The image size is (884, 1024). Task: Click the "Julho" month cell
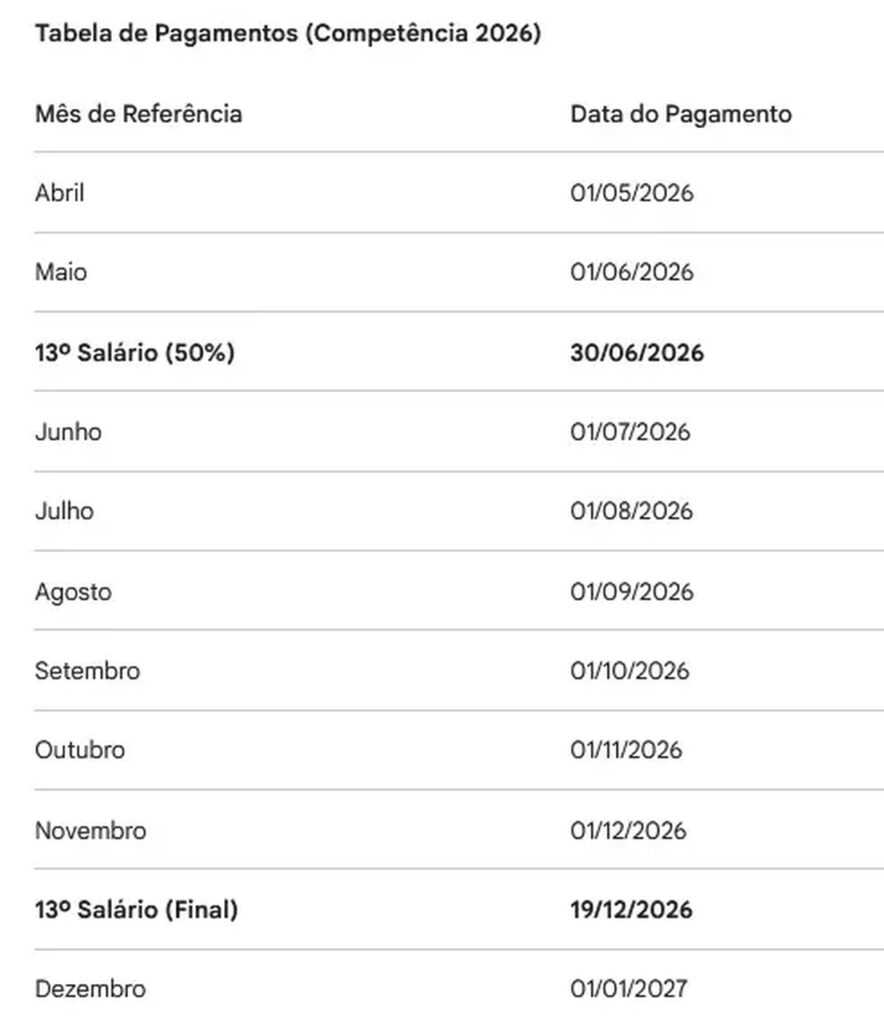click(x=64, y=511)
